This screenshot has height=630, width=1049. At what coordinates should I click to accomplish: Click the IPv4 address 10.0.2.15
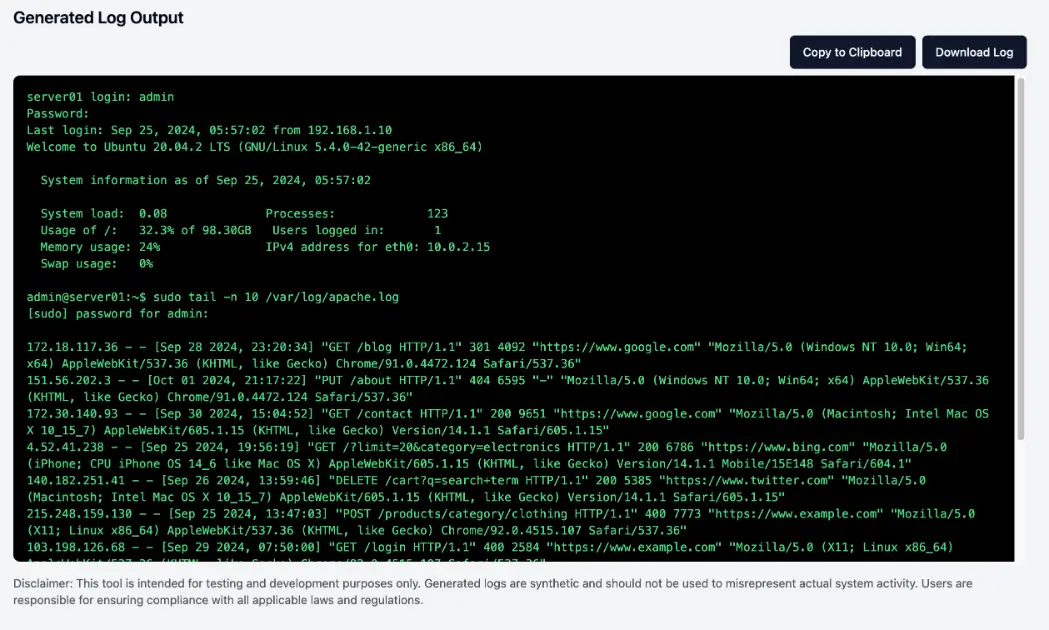458,246
